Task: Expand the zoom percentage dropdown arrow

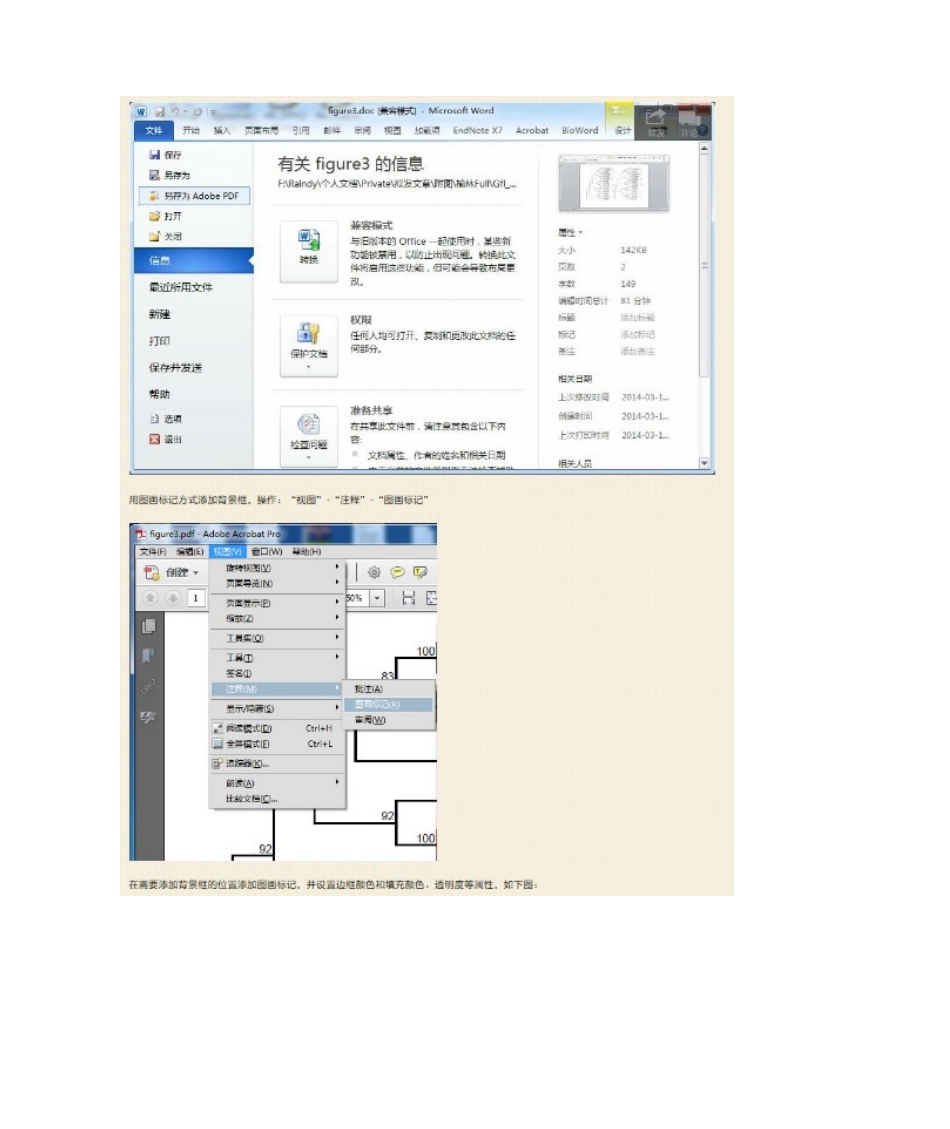Action: 377,598
